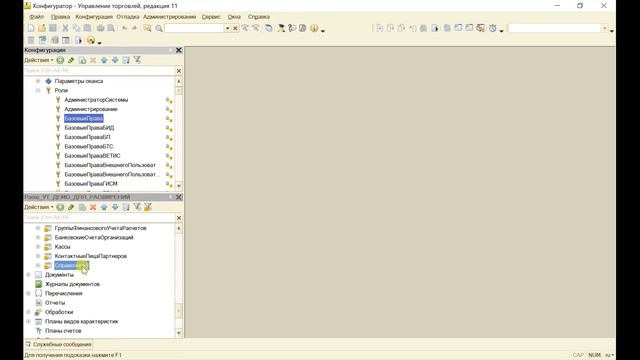Select the БазовыеПраваГИСМ role

91,184
